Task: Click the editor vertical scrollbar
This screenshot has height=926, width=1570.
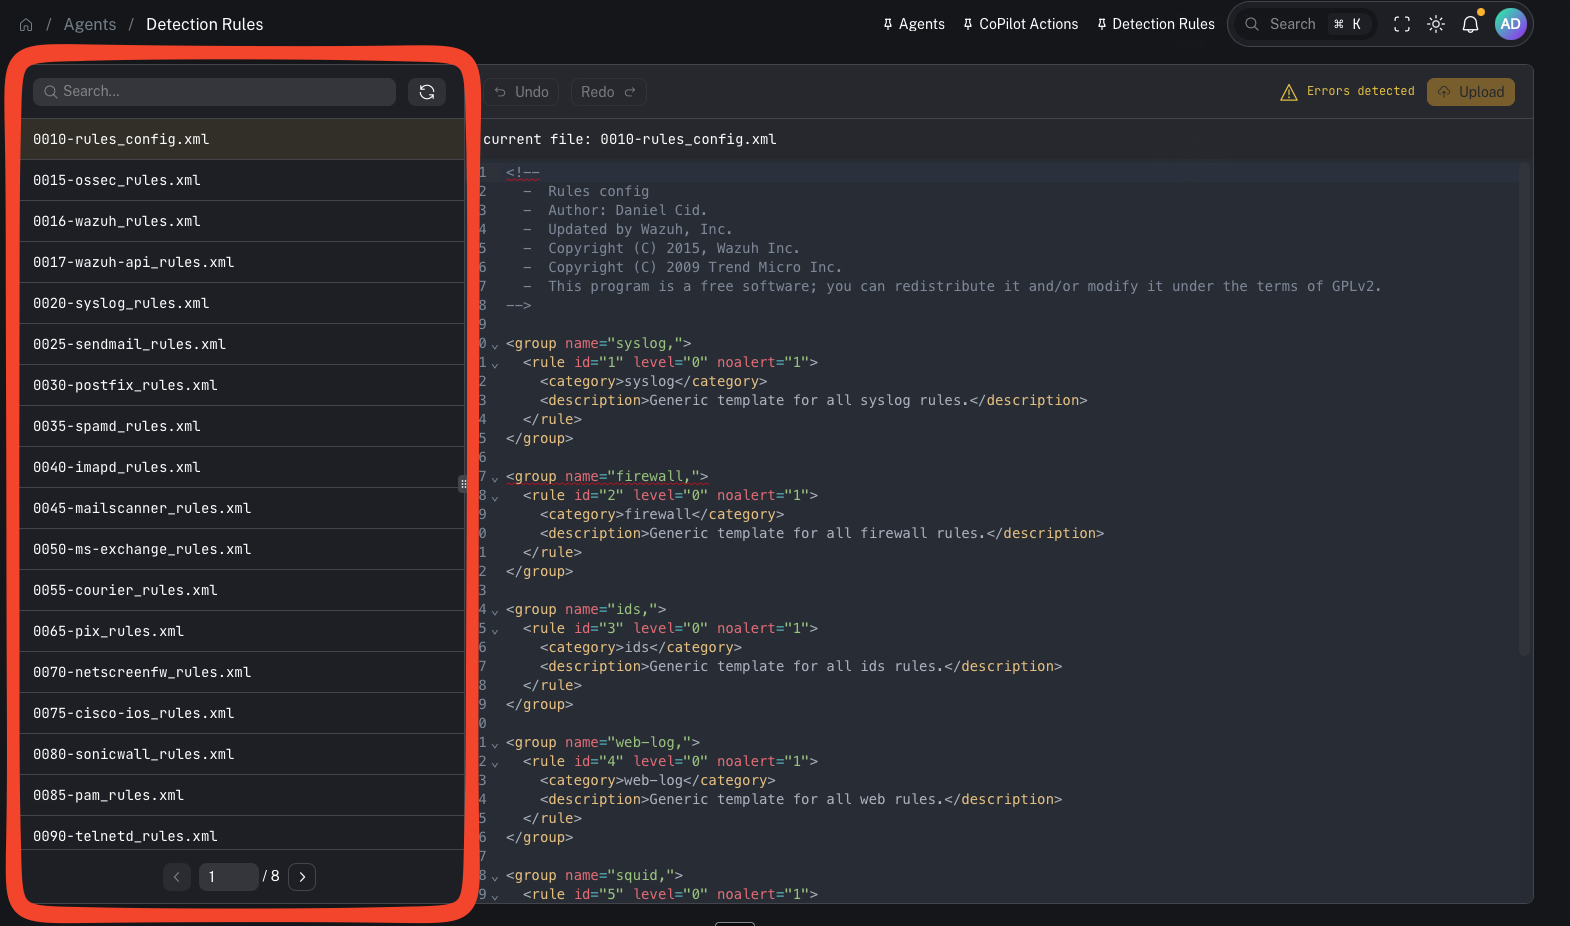Action: [x=1524, y=410]
